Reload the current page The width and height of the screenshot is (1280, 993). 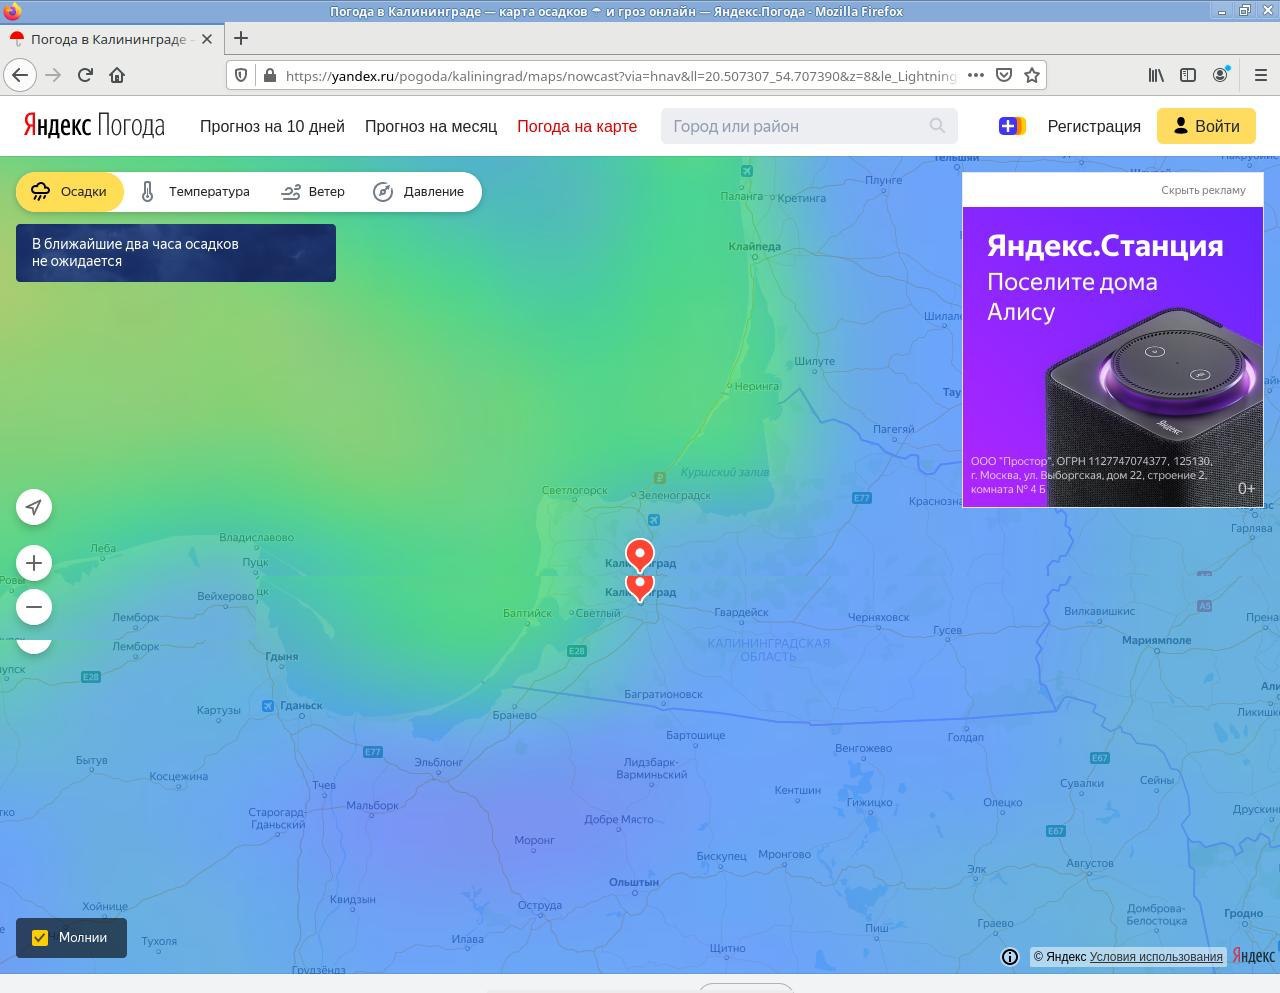click(x=85, y=75)
